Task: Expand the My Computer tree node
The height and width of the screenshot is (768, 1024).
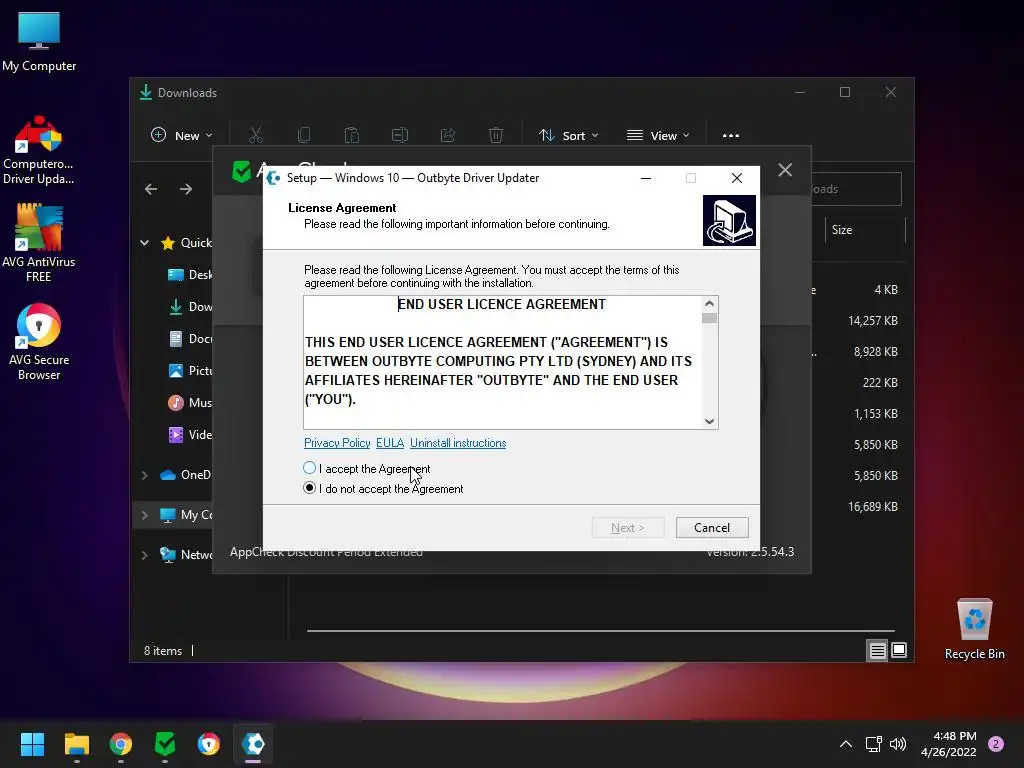Action: coord(144,515)
